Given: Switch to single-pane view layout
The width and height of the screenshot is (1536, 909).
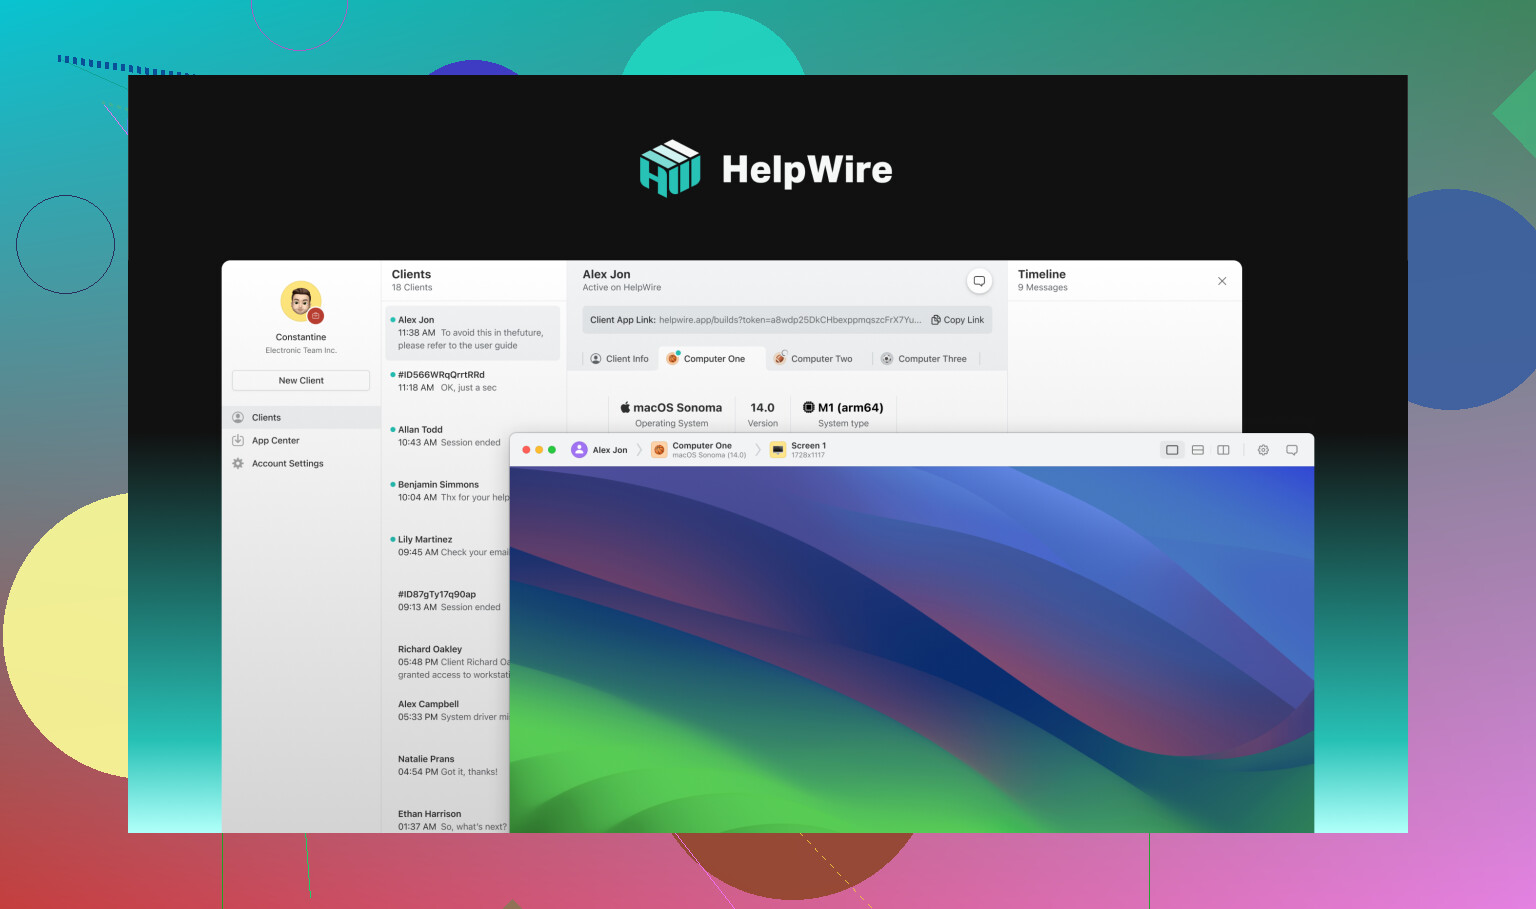Looking at the screenshot, I should point(1172,450).
